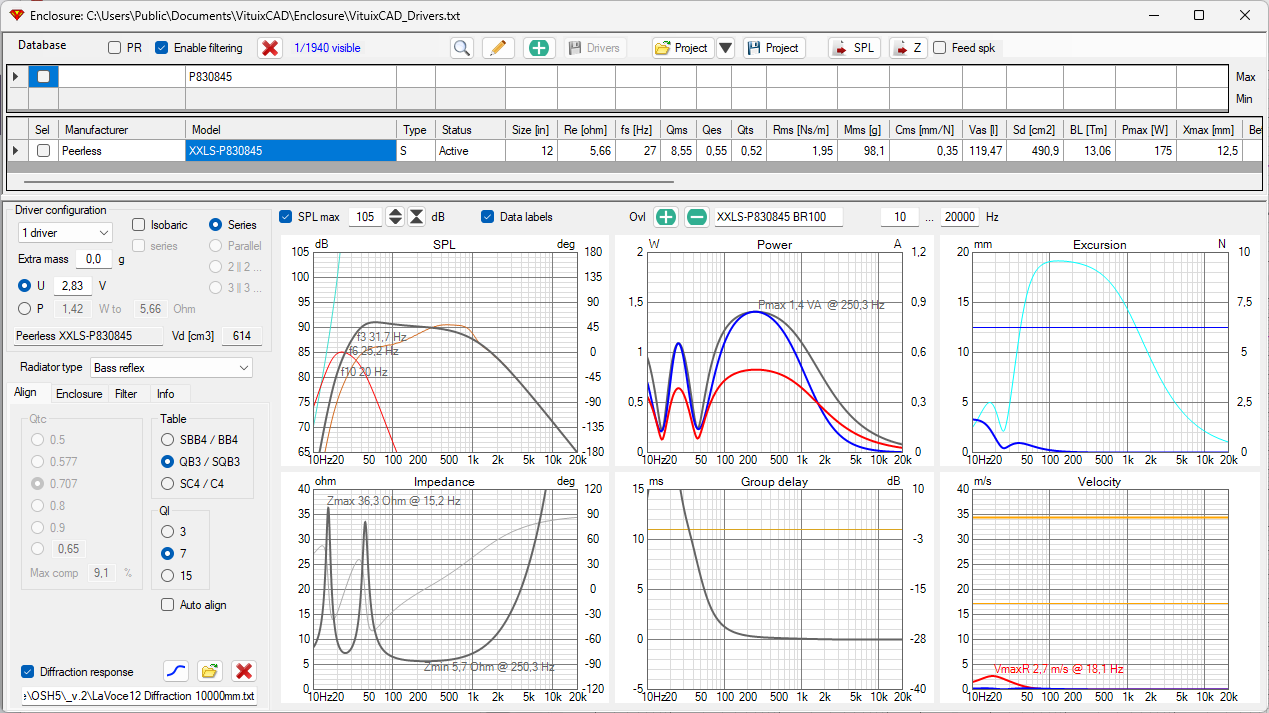Image resolution: width=1269 pixels, height=713 pixels.
Task: Select the U voltage radio button
Action: [x=25, y=286]
